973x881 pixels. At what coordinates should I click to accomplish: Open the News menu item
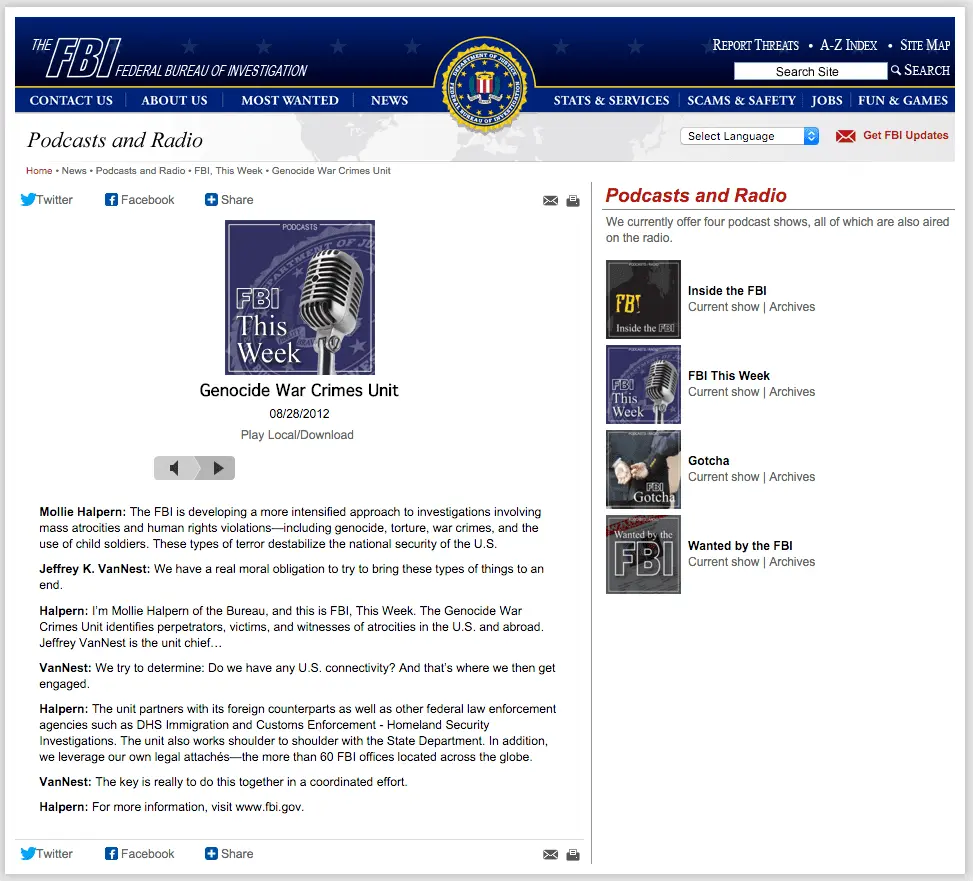[390, 101]
